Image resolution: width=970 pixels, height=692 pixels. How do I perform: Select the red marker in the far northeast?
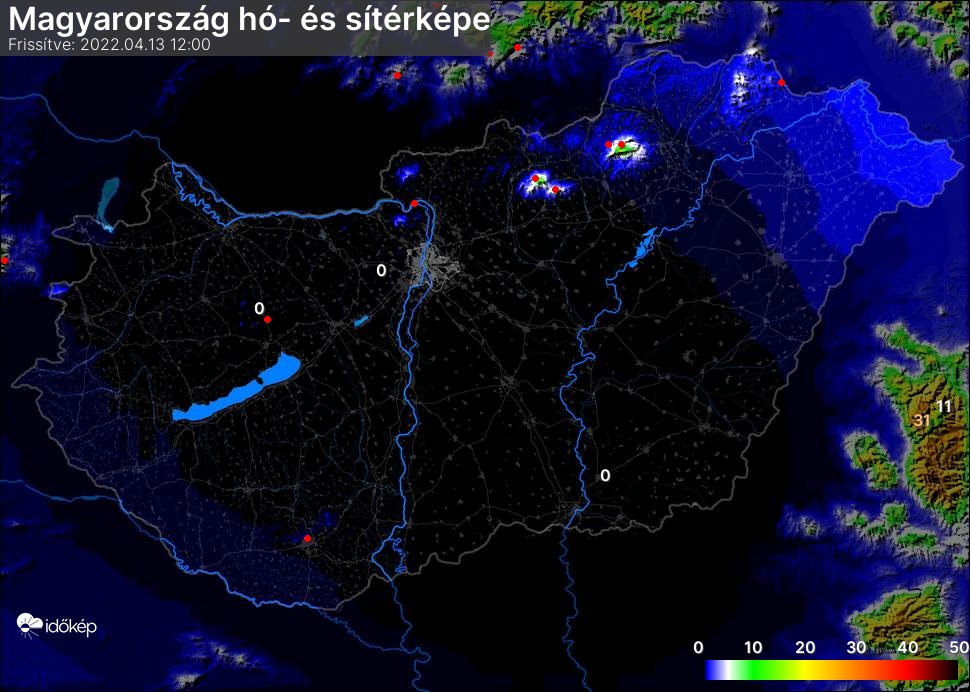click(781, 82)
